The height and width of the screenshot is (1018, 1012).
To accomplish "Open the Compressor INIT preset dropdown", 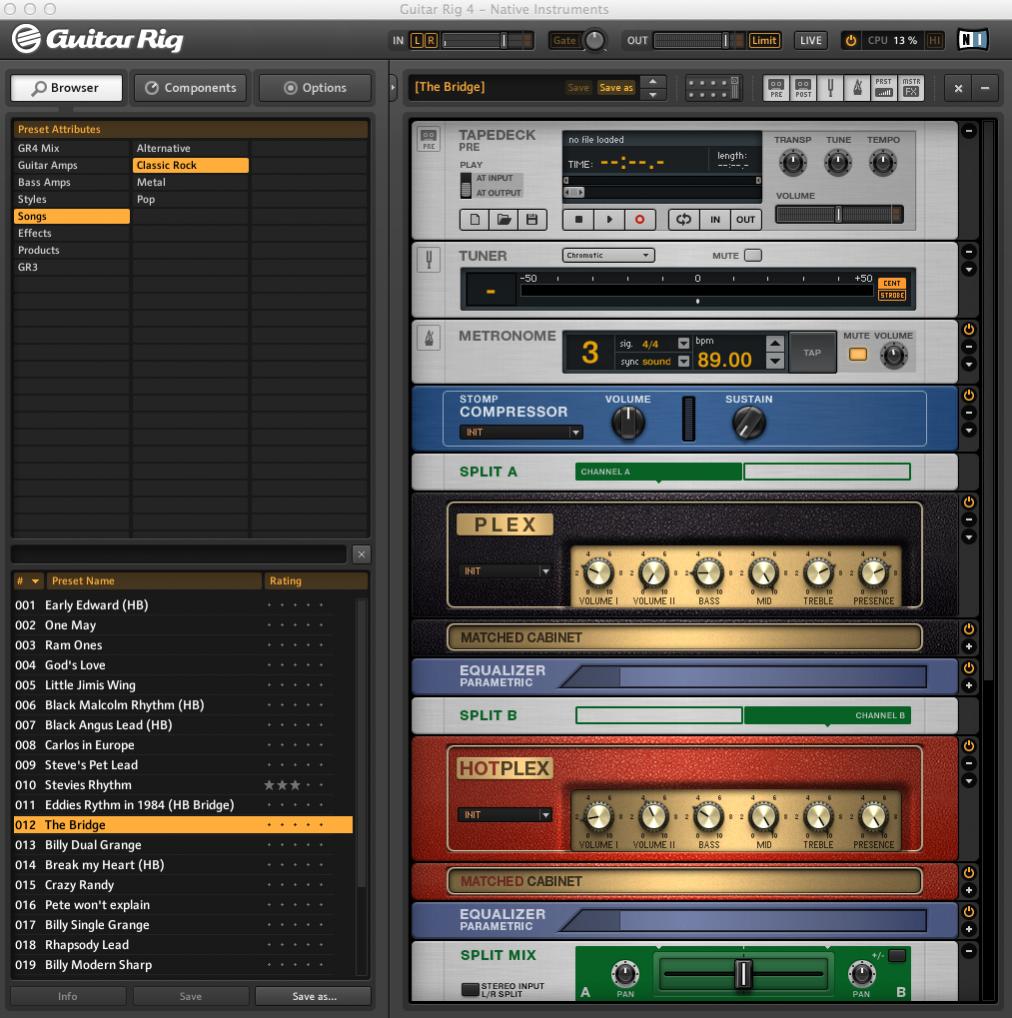I will pos(521,432).
